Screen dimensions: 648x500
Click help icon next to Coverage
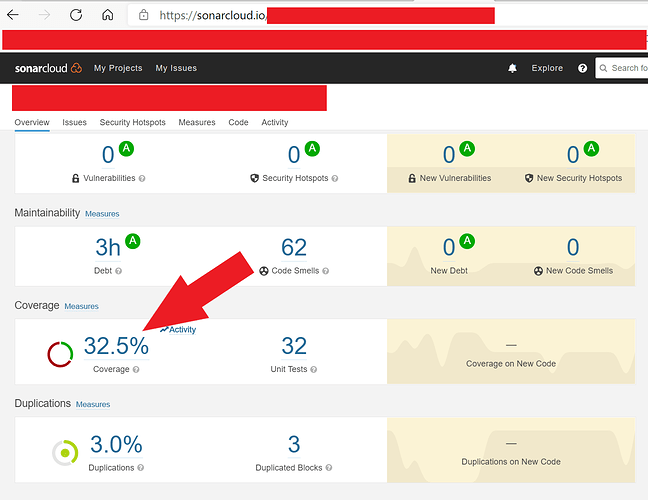point(136,369)
